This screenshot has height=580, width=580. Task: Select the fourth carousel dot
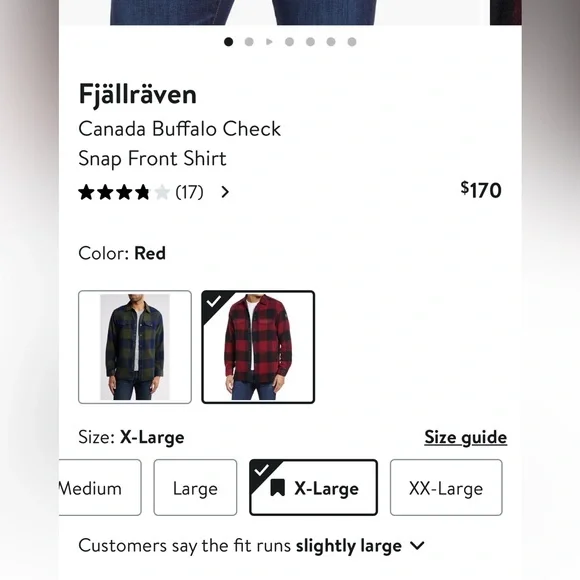[x=290, y=42]
